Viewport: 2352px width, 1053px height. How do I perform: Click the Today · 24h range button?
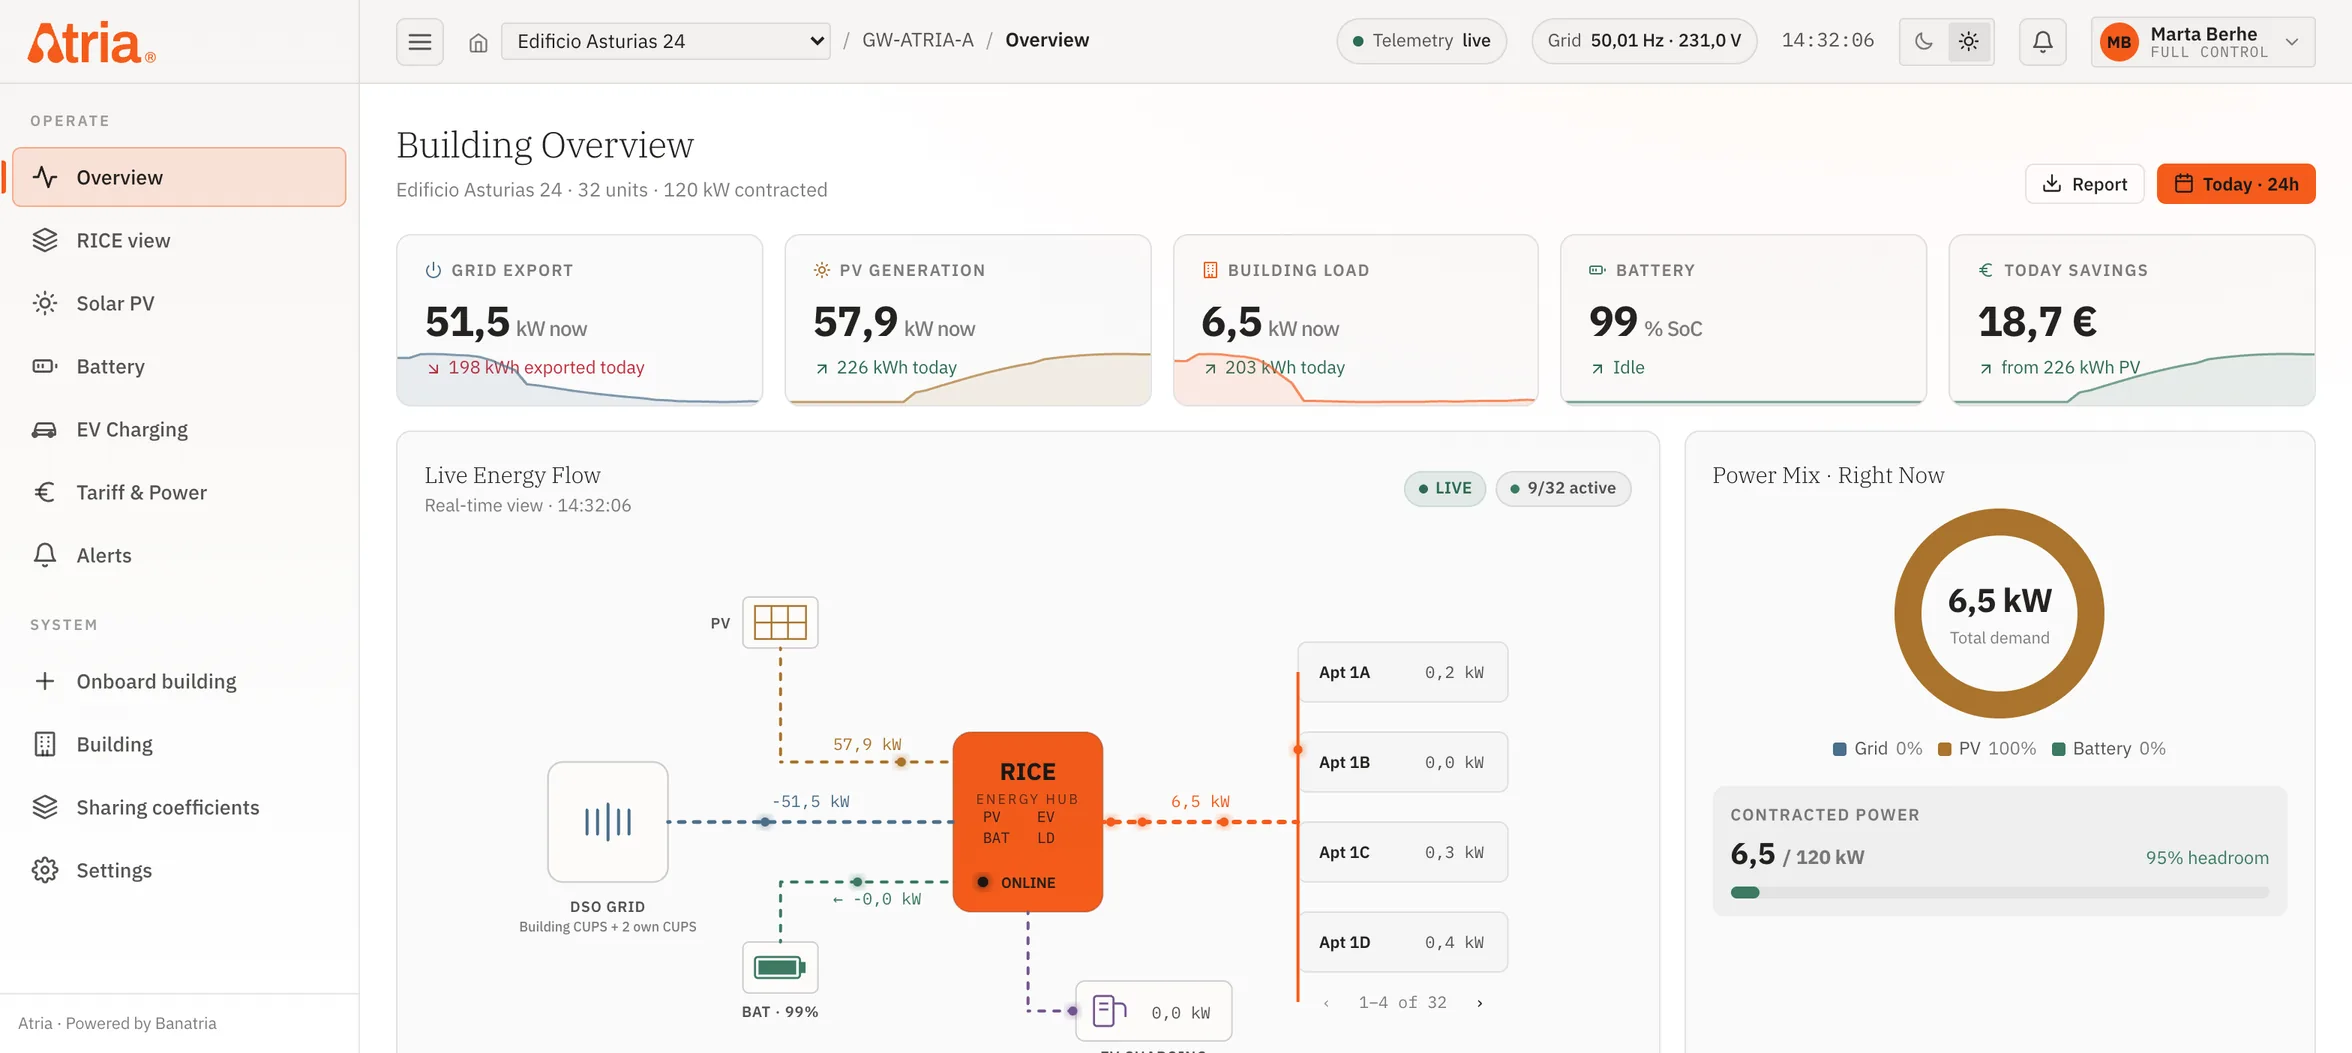[x=2236, y=184]
